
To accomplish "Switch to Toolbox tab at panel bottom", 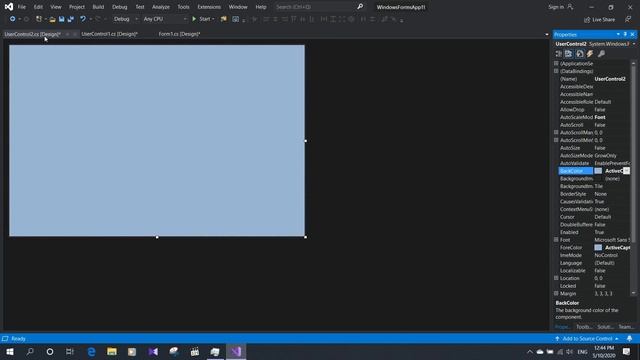I will click(x=584, y=327).
